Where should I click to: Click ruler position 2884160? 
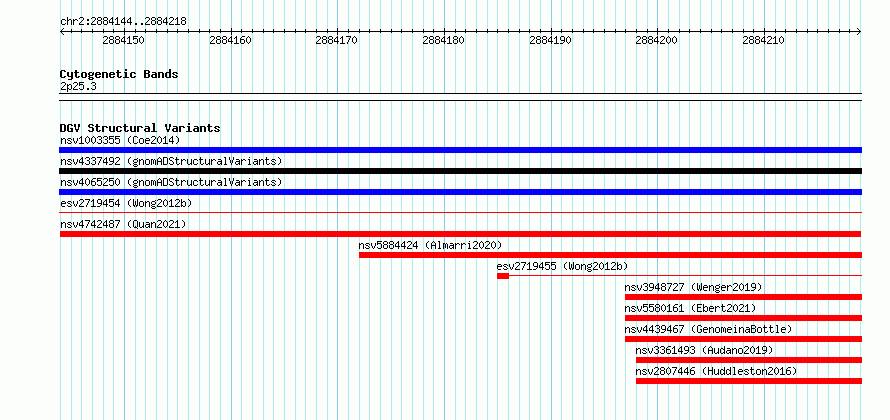230,40
